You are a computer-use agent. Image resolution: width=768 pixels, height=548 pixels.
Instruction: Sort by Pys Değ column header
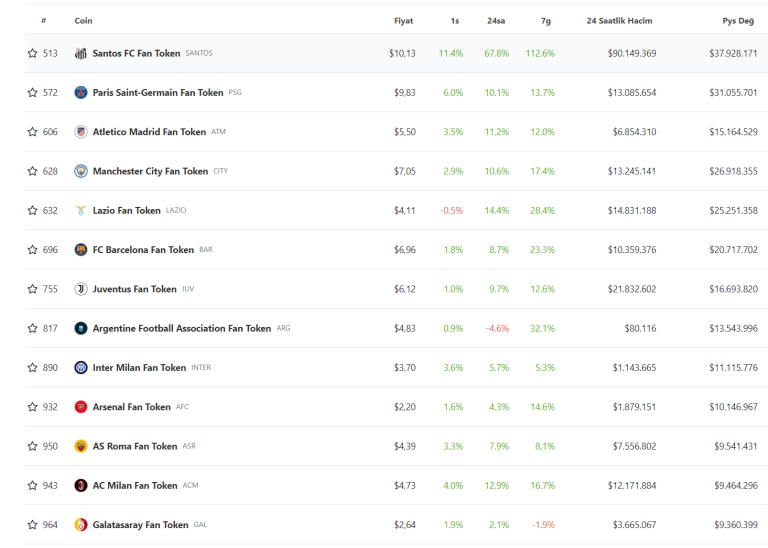tap(738, 21)
